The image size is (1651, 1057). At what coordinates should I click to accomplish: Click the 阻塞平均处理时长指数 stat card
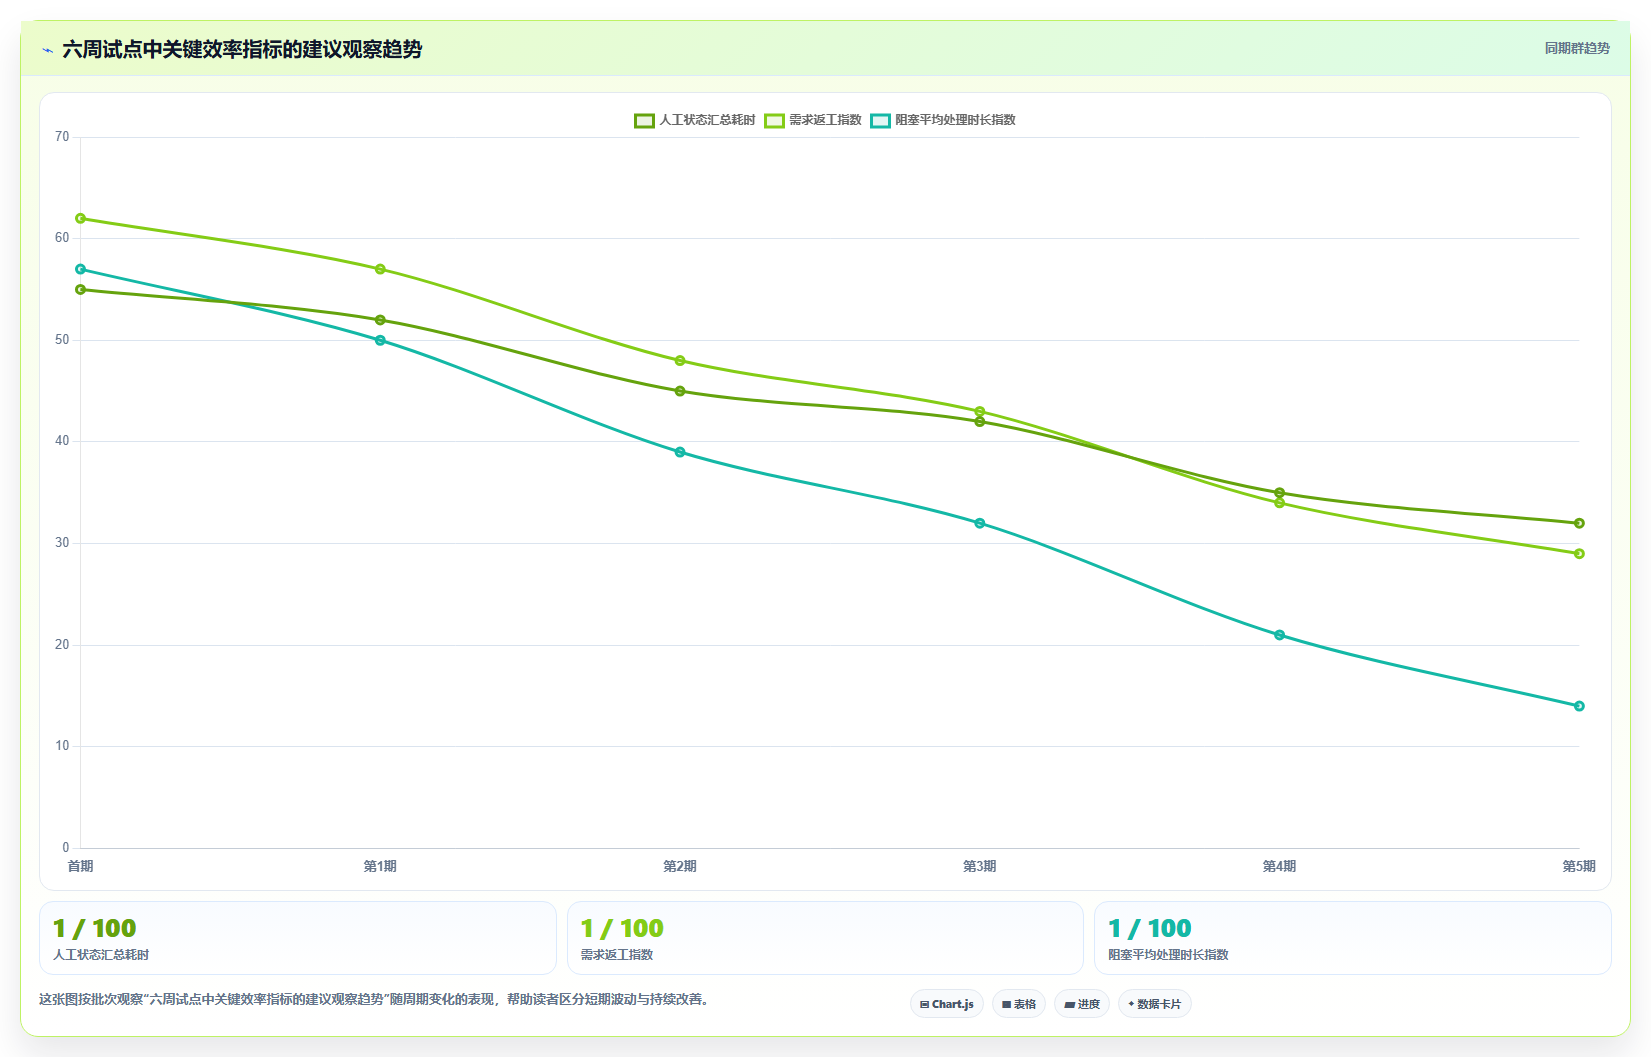[x=1353, y=938]
